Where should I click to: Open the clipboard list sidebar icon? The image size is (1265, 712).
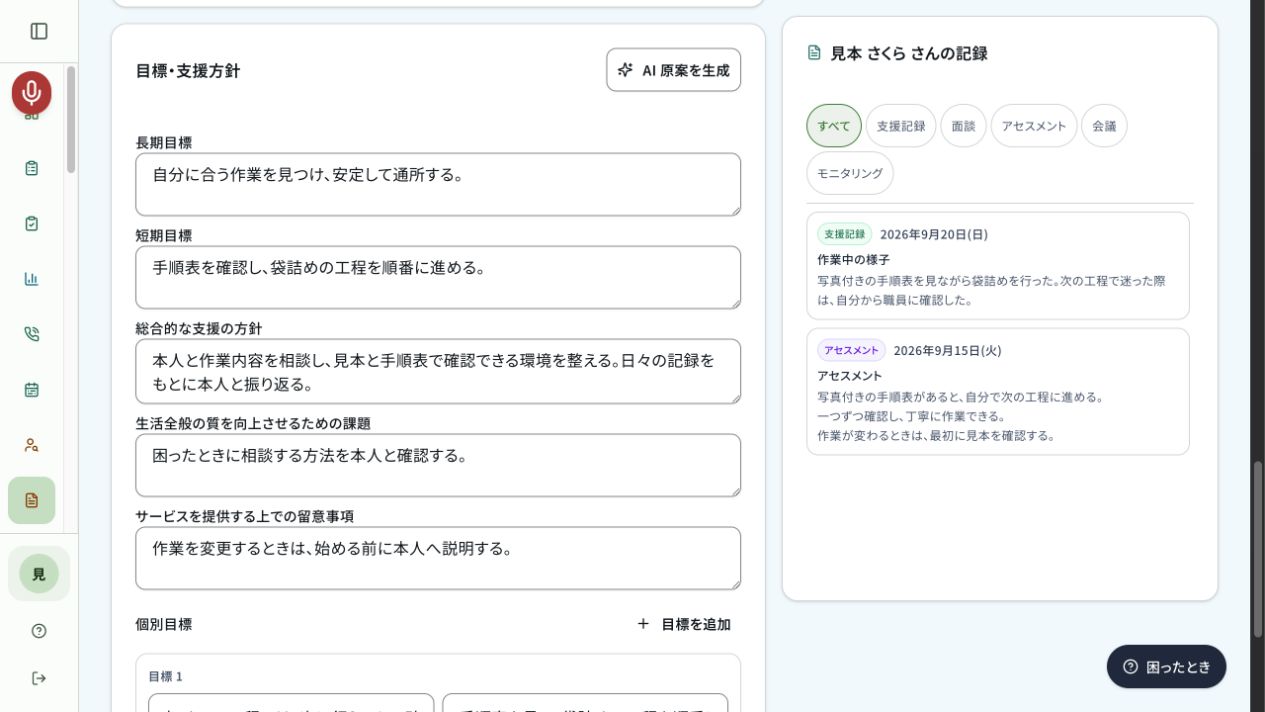(32, 168)
